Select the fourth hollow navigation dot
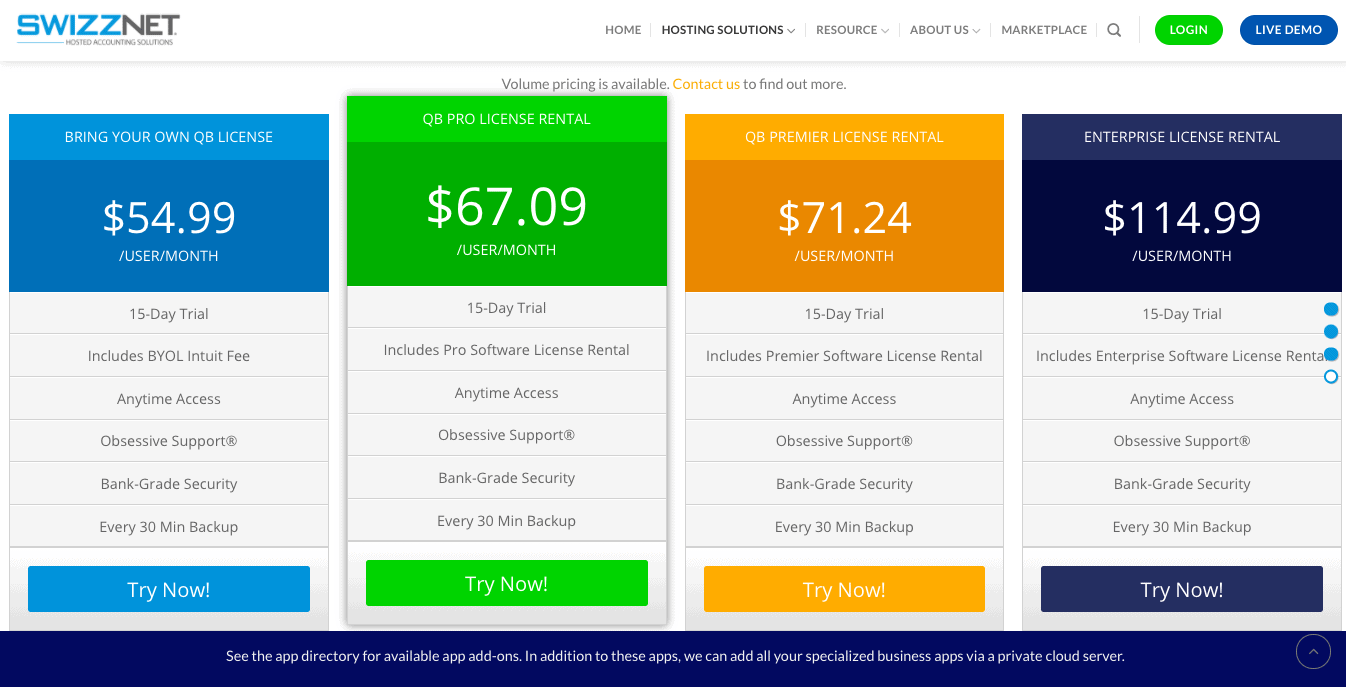Screen dimensions: 1346x687 1331,377
